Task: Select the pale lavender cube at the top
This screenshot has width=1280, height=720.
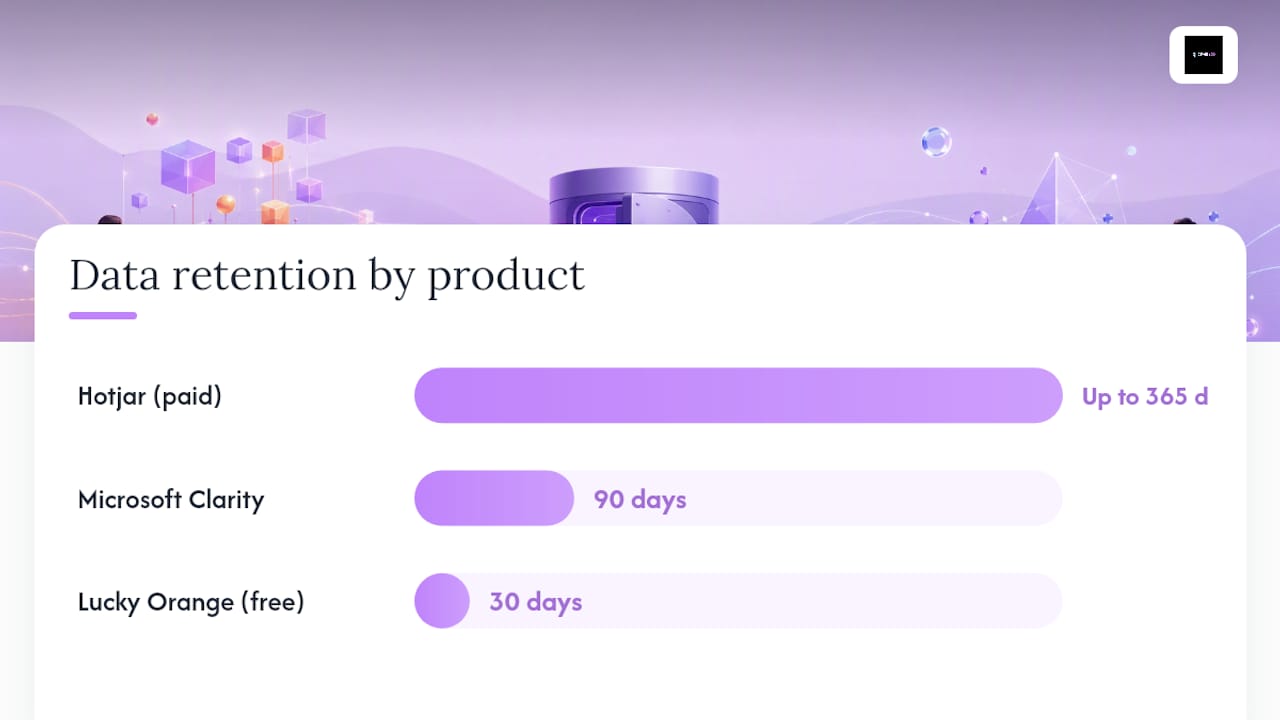Action: (306, 126)
